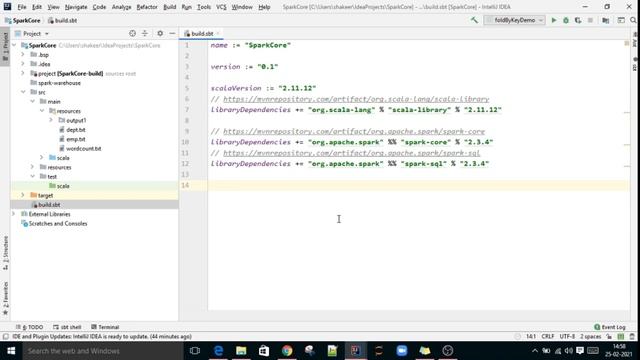Open the VCS menu
Viewport: 640px width, 360px height.
221,7
